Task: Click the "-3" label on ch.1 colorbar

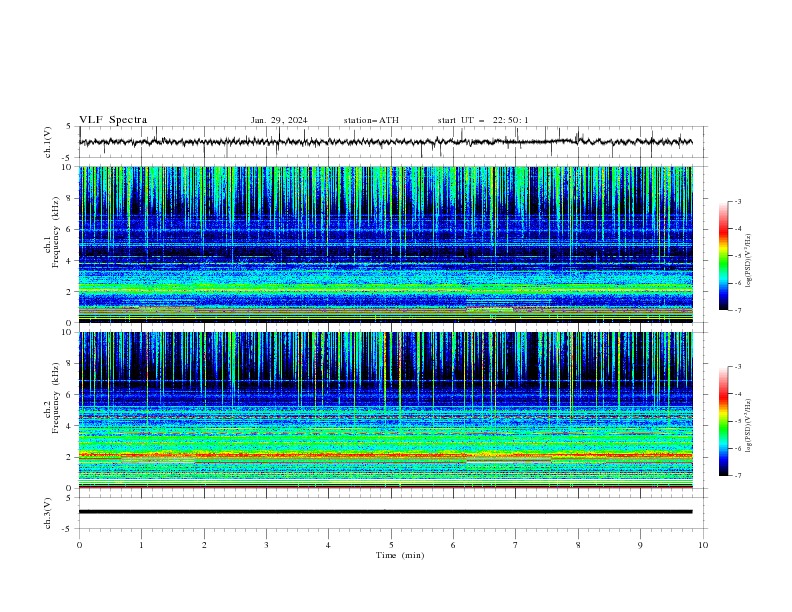Action: click(x=738, y=201)
